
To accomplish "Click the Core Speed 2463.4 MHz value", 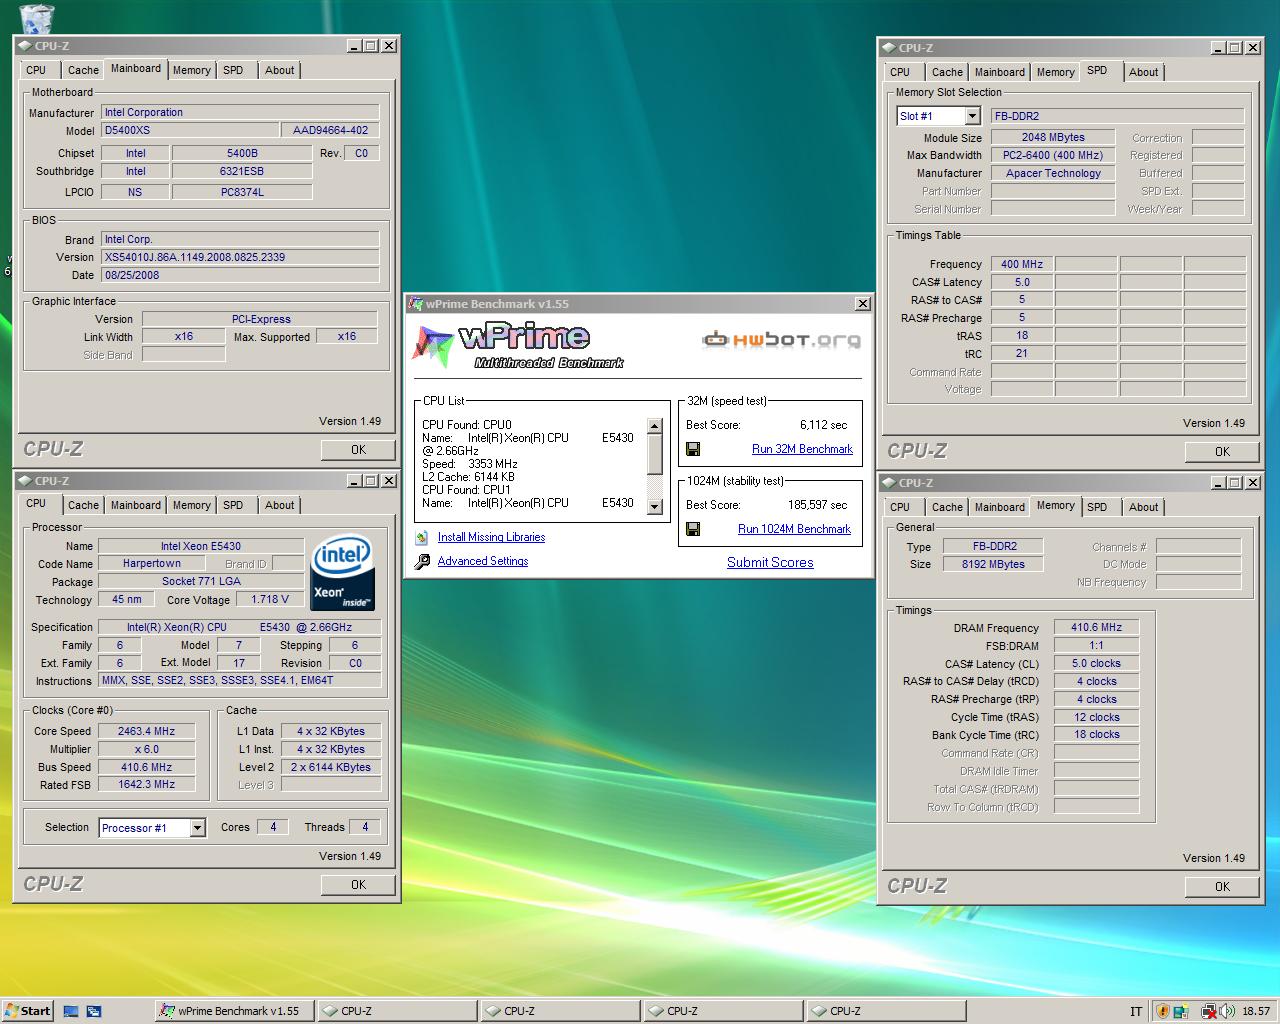I will [147, 731].
